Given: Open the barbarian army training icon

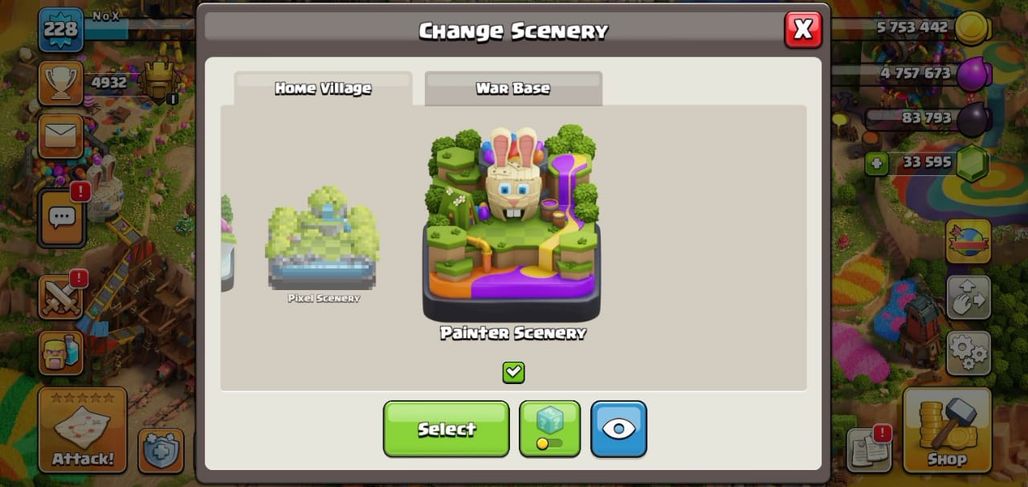Looking at the screenshot, I should [60, 353].
